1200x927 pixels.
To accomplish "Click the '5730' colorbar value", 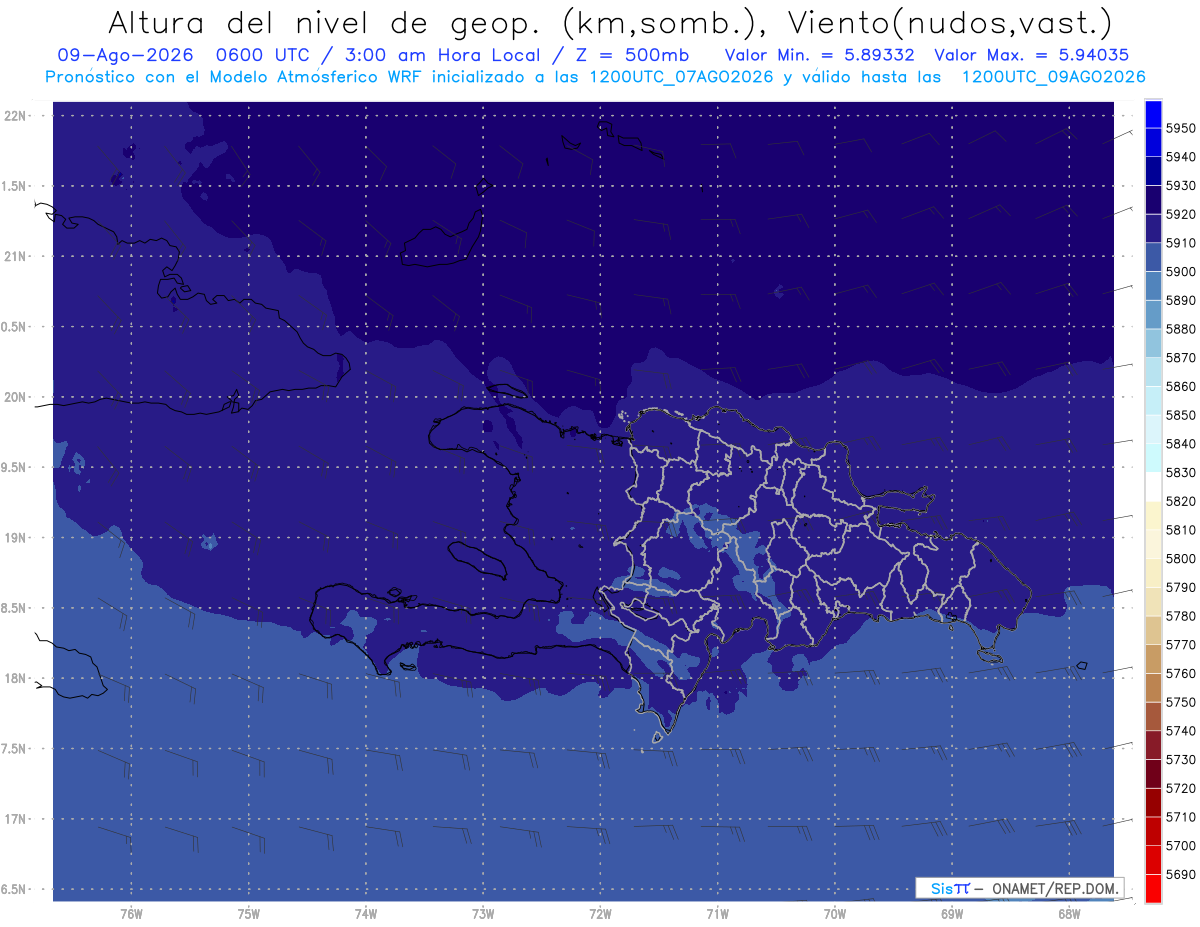I will (1181, 760).
